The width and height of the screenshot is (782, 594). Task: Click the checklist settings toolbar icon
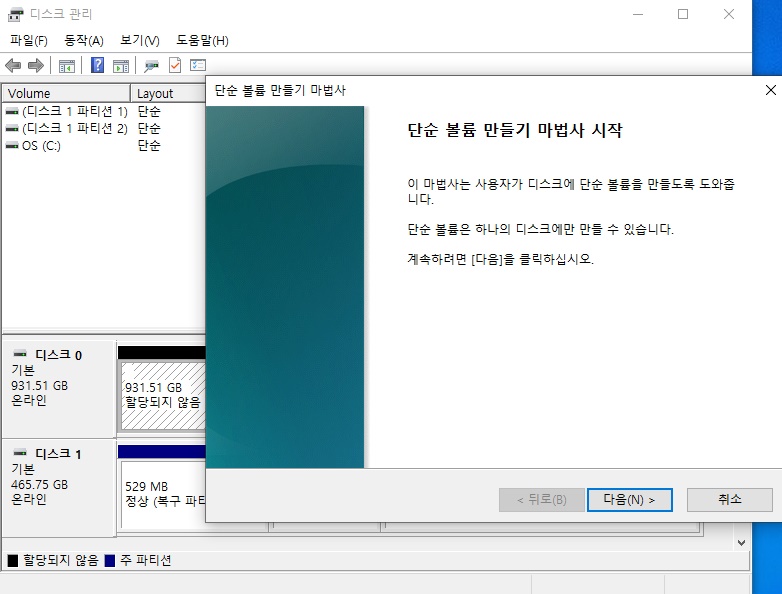198,65
